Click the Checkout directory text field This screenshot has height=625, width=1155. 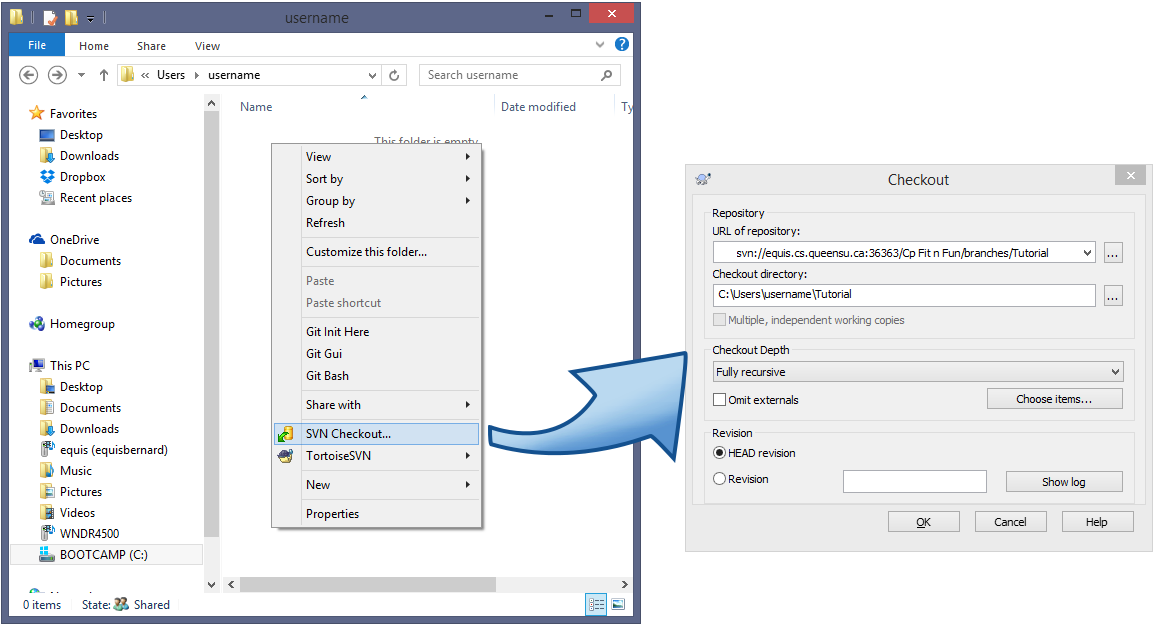tap(904, 295)
